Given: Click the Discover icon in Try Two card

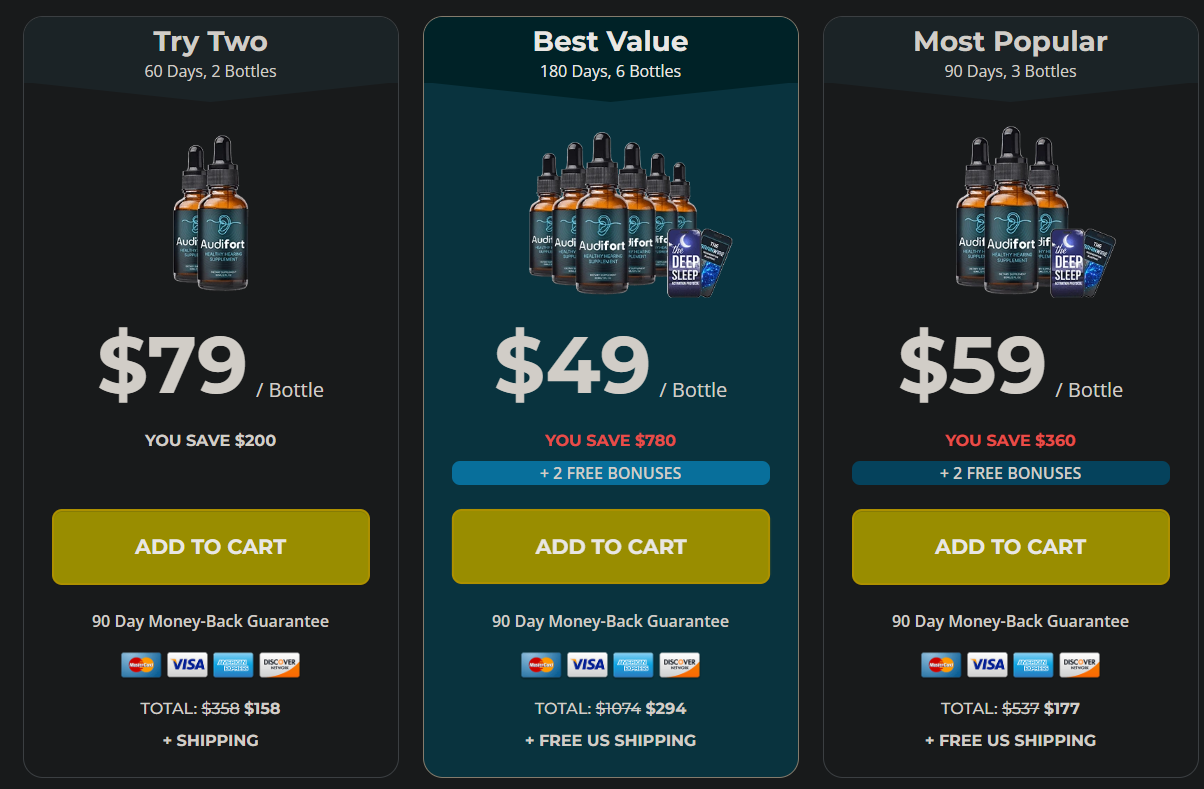Looking at the screenshot, I should (279, 665).
